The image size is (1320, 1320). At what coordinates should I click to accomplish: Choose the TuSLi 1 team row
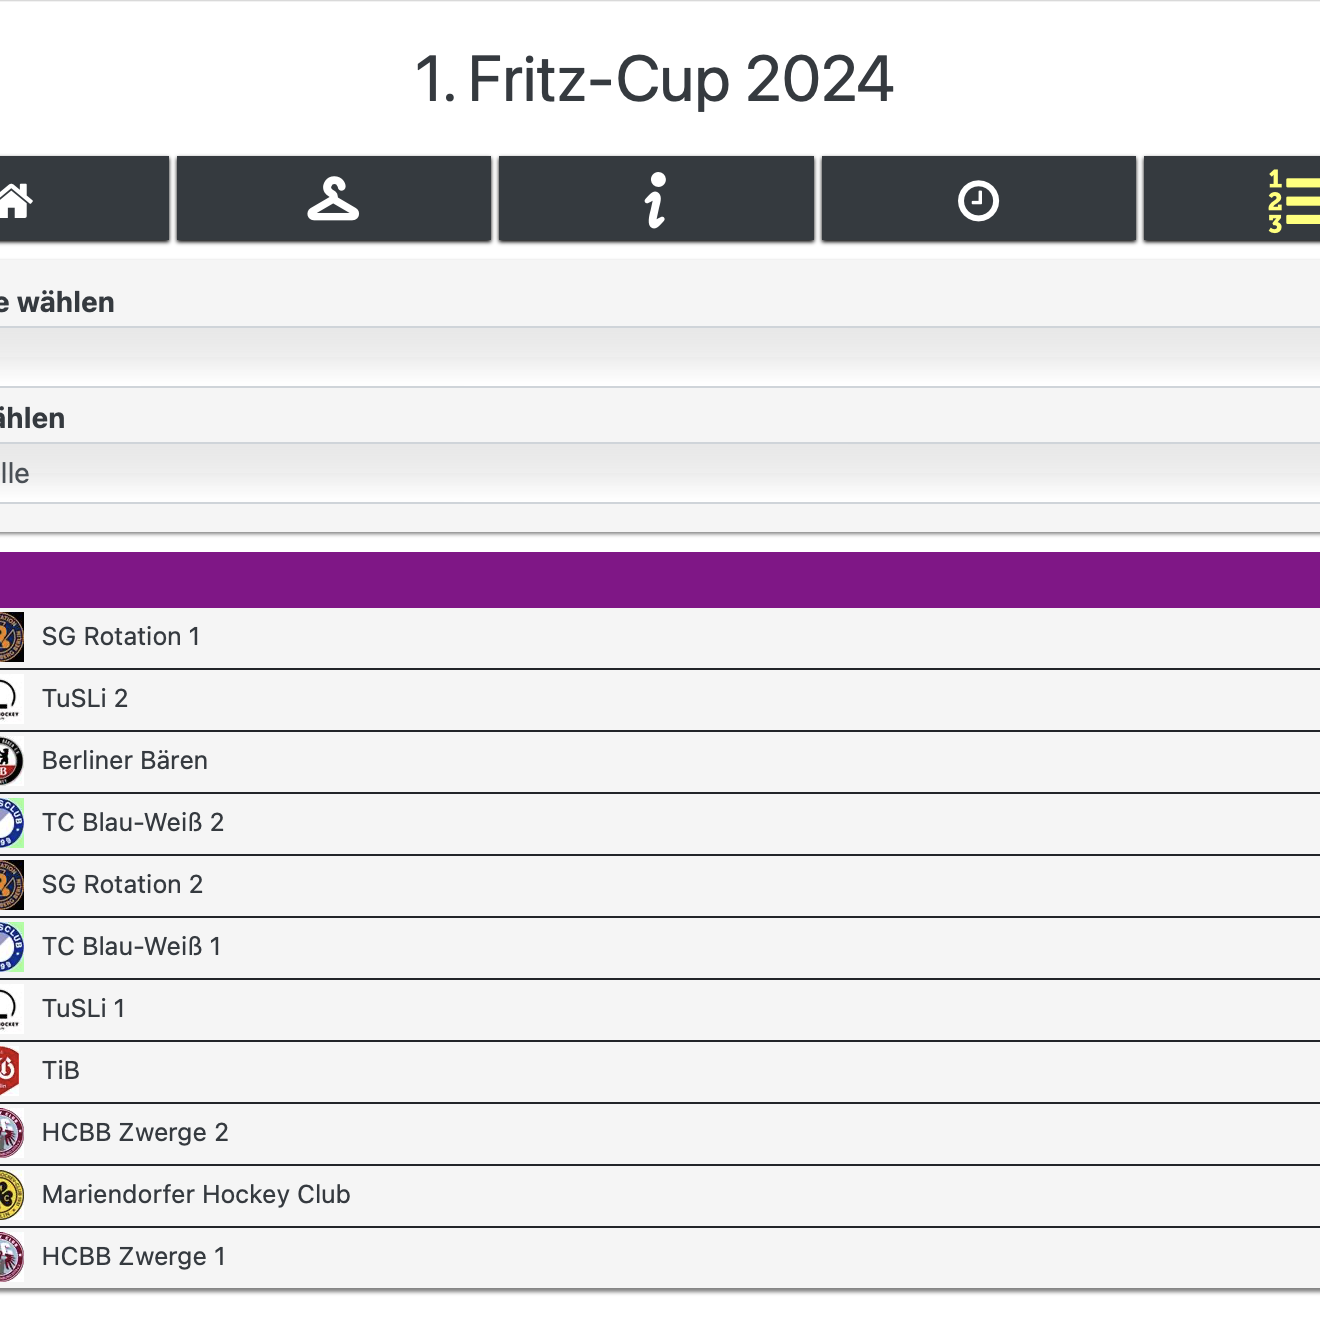[x=84, y=1009]
